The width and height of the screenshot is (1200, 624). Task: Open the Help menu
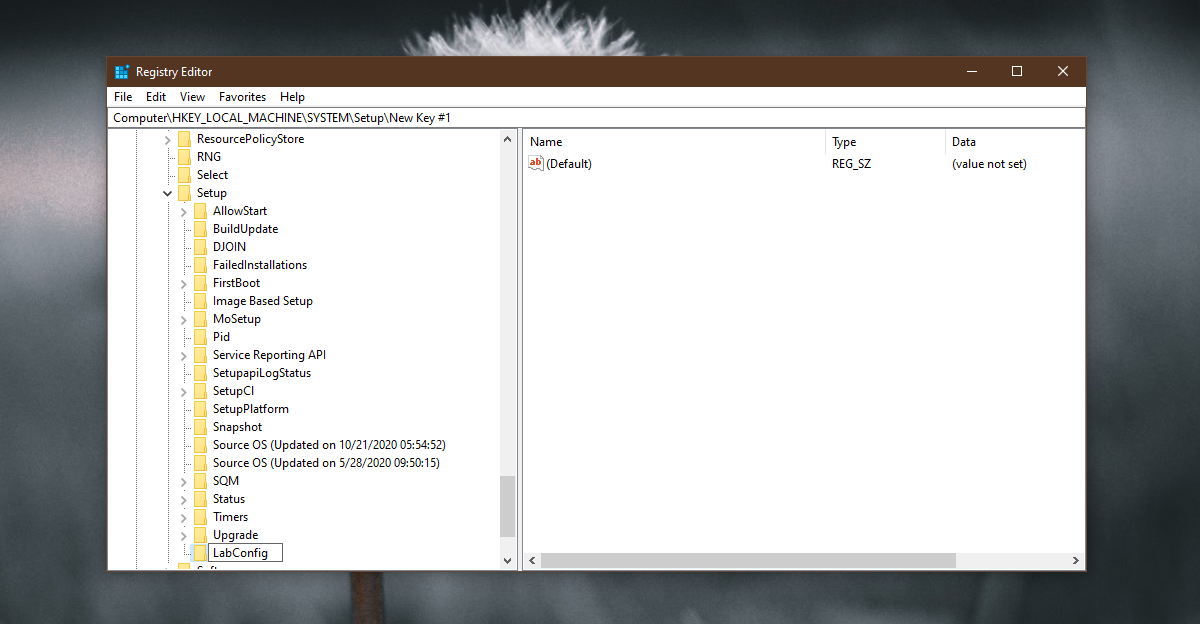pos(292,97)
